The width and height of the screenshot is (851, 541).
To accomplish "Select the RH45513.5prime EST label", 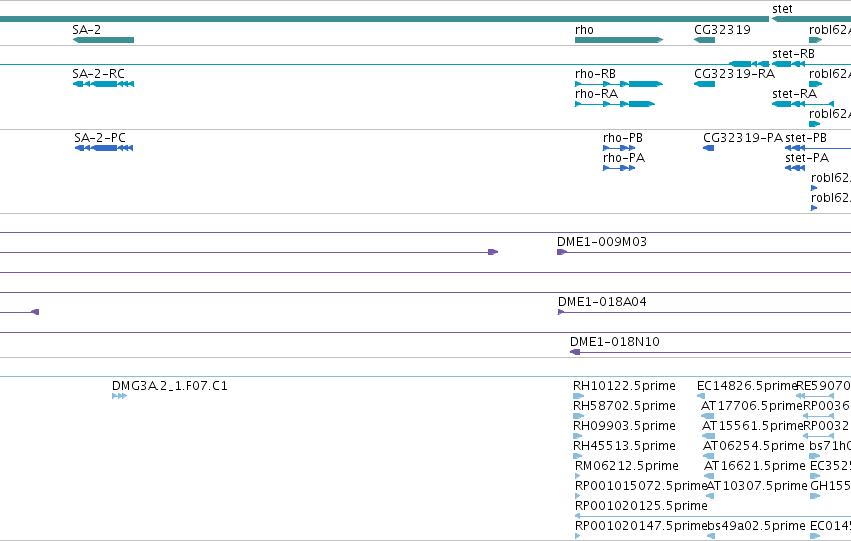I will (x=624, y=446).
